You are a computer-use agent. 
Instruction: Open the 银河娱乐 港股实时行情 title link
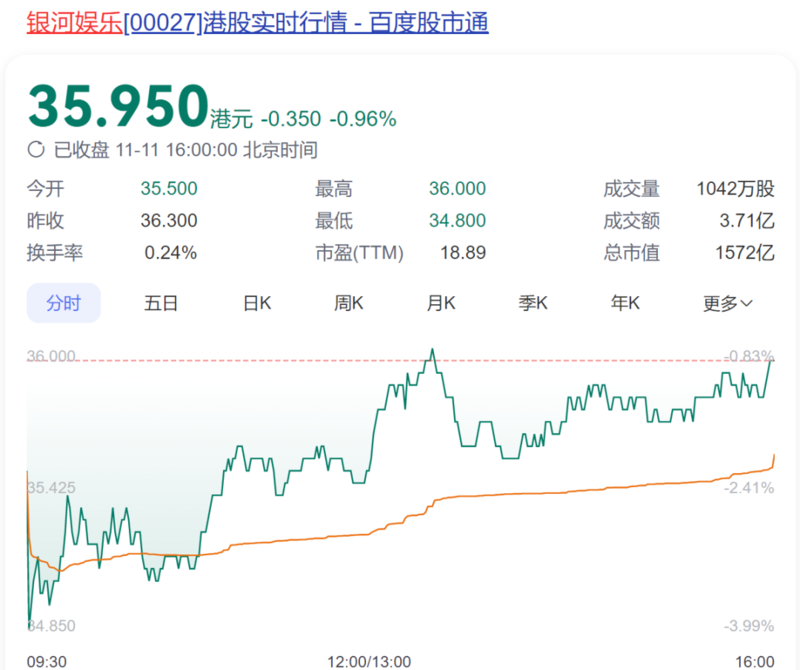click(257, 22)
